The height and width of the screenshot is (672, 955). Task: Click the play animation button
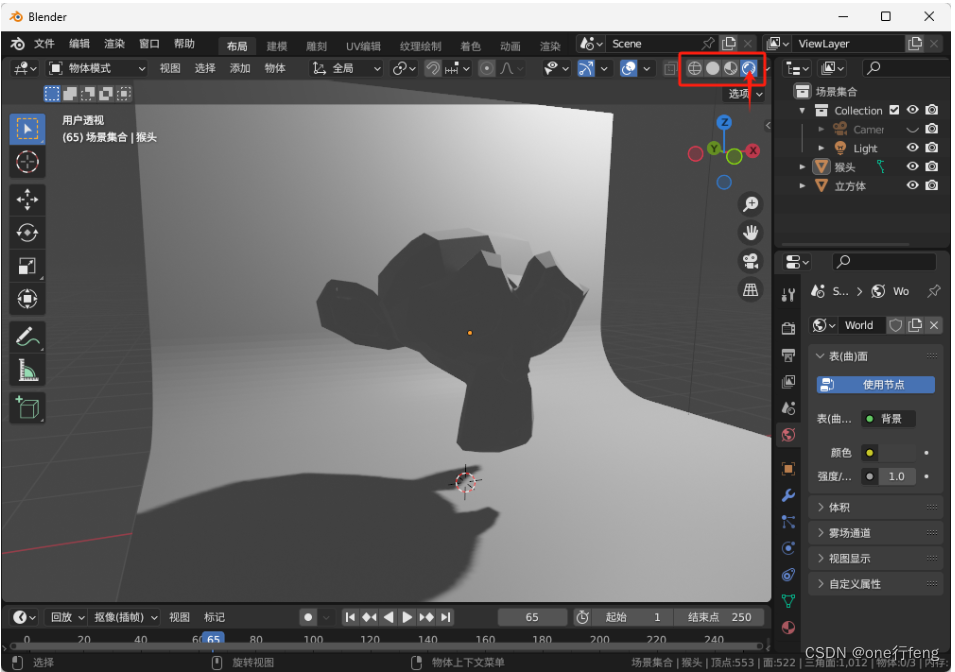(407, 617)
